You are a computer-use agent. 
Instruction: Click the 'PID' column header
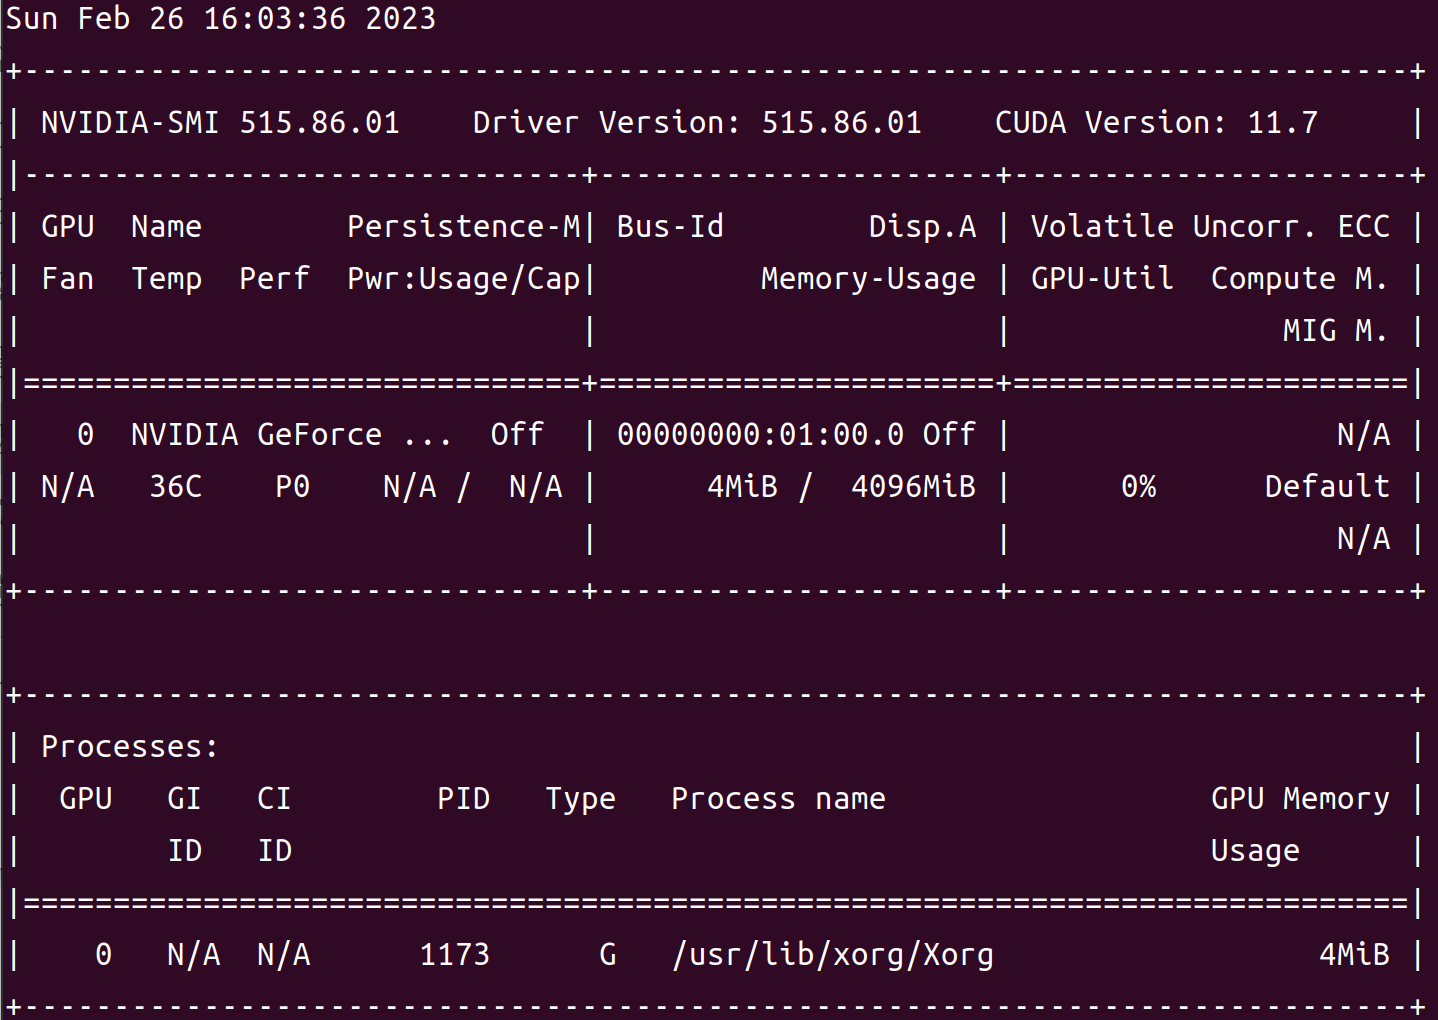click(x=463, y=799)
